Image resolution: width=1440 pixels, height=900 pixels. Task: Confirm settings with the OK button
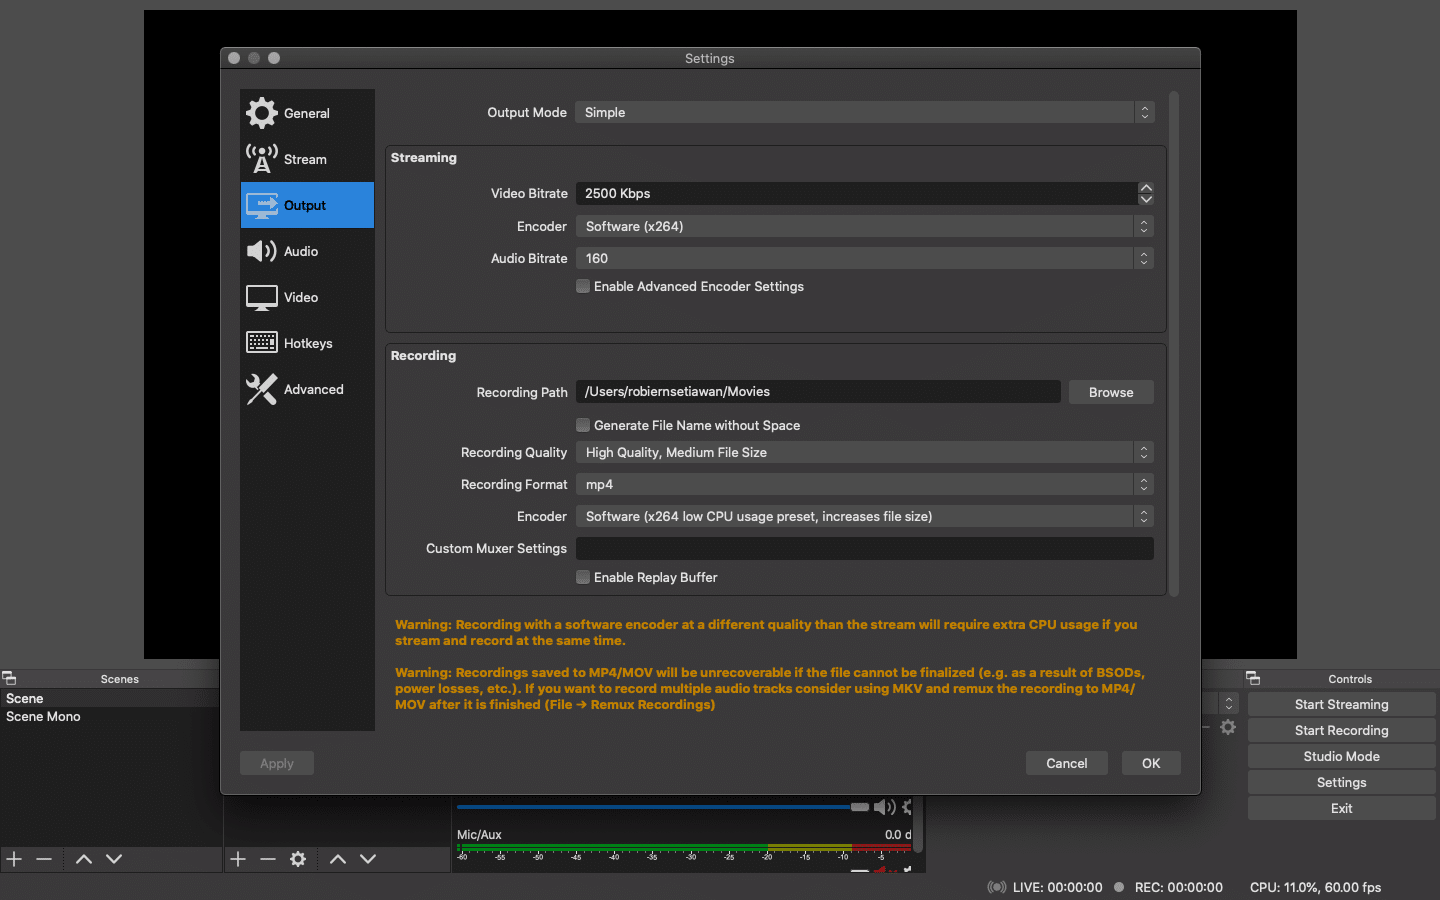tap(1151, 763)
